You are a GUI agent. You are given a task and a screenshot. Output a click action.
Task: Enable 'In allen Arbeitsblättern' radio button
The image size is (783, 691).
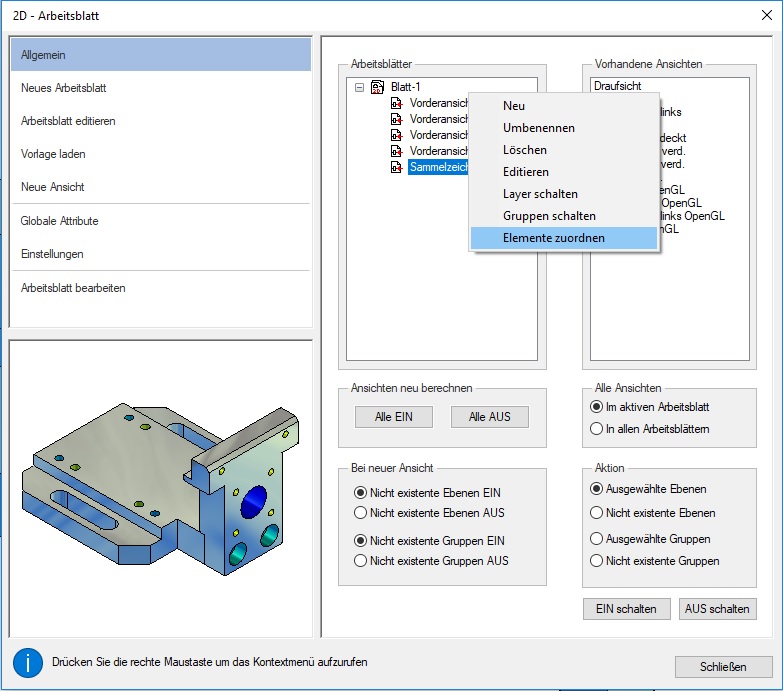(597, 429)
